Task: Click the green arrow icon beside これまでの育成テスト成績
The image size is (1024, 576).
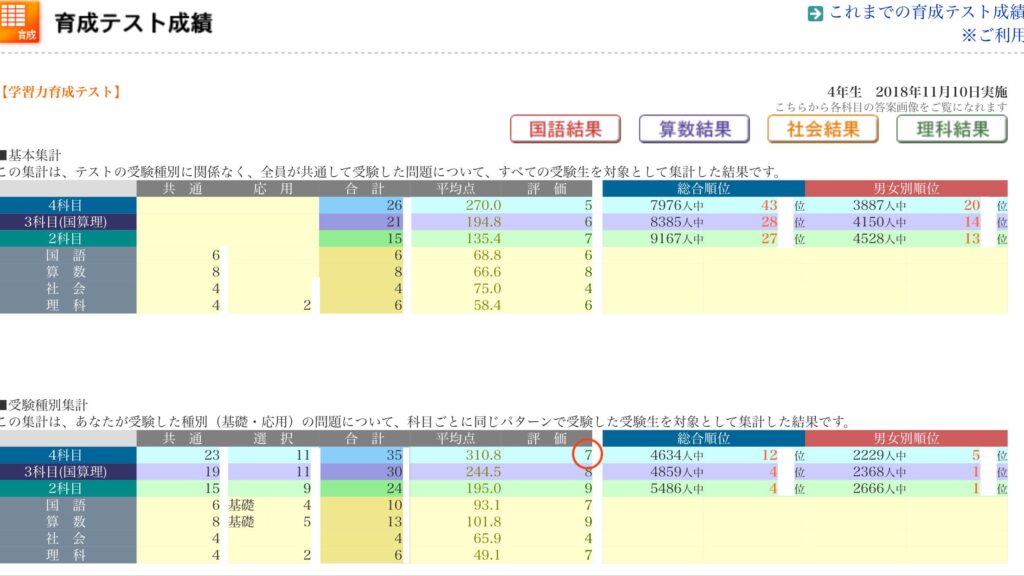Action: [x=815, y=13]
